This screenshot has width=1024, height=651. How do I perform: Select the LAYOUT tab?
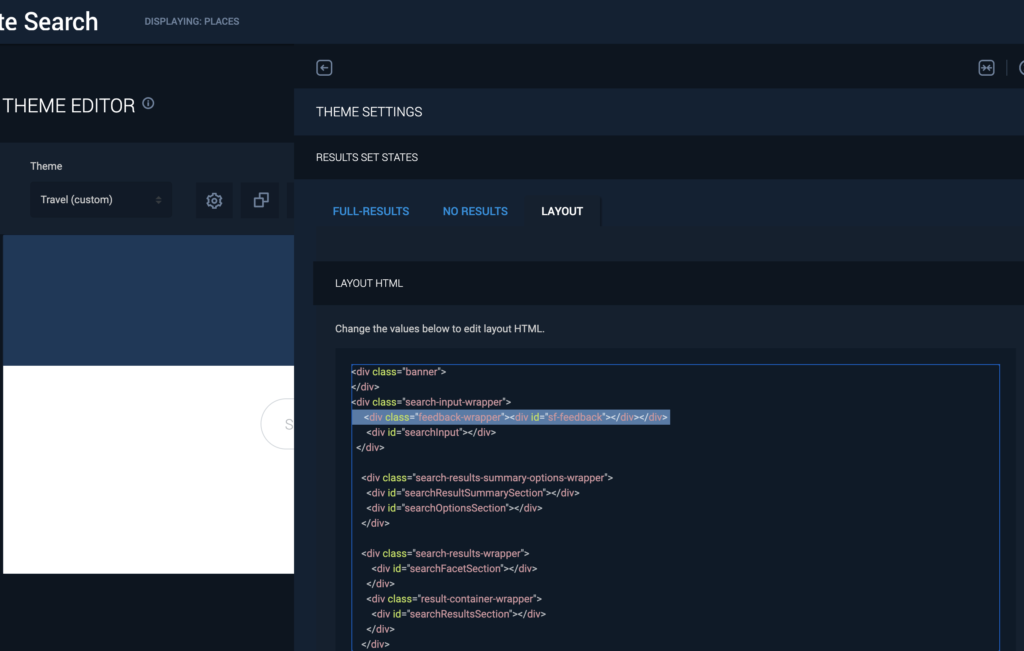coord(562,212)
